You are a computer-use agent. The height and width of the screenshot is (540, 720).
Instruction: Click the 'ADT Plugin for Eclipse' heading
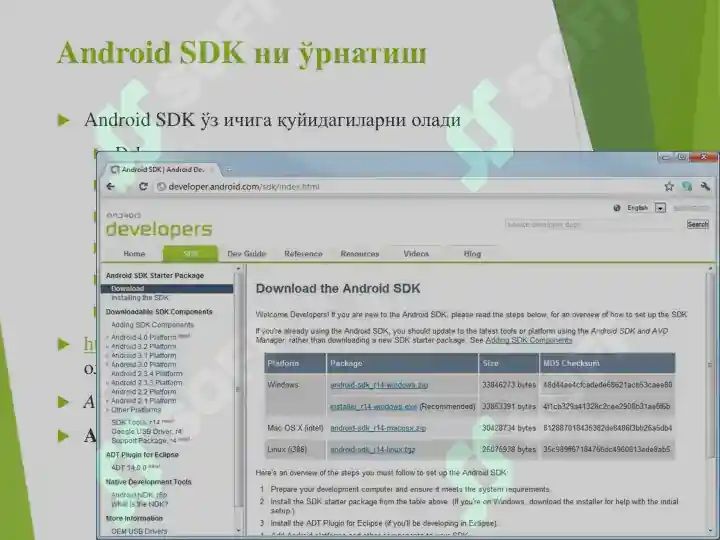click(142, 455)
